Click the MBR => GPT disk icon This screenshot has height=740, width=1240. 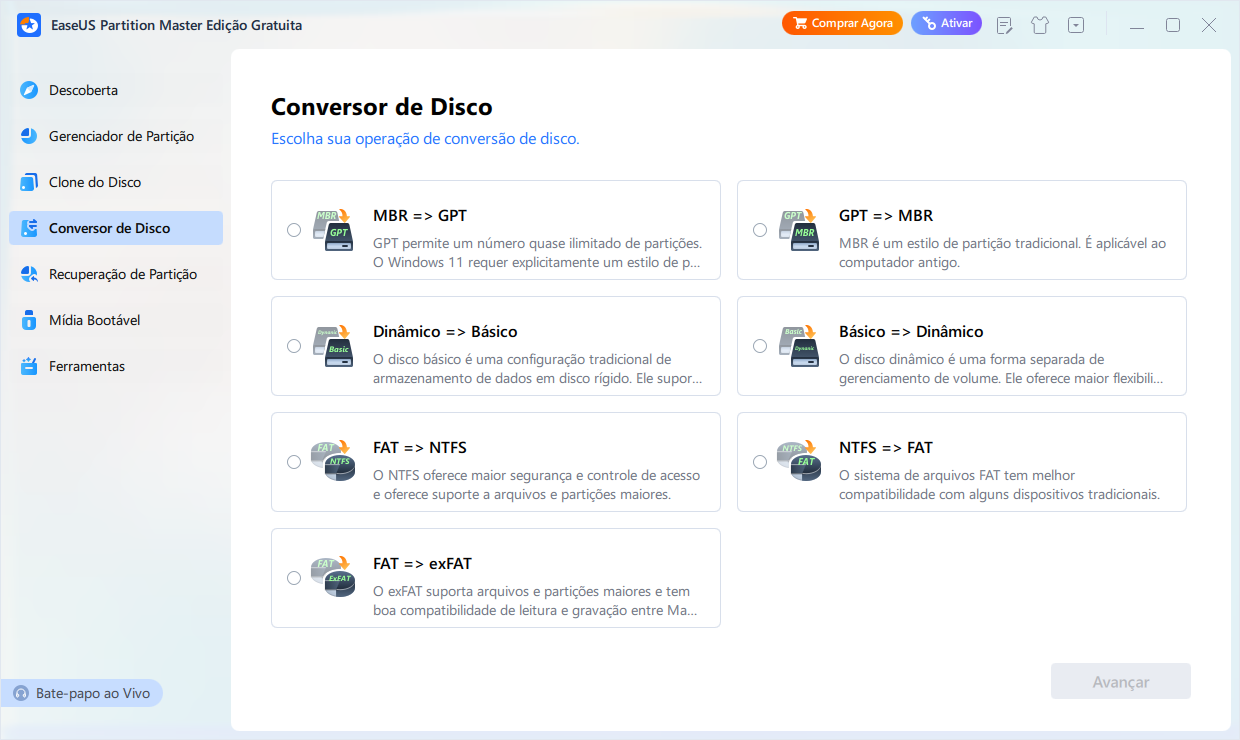click(x=334, y=230)
